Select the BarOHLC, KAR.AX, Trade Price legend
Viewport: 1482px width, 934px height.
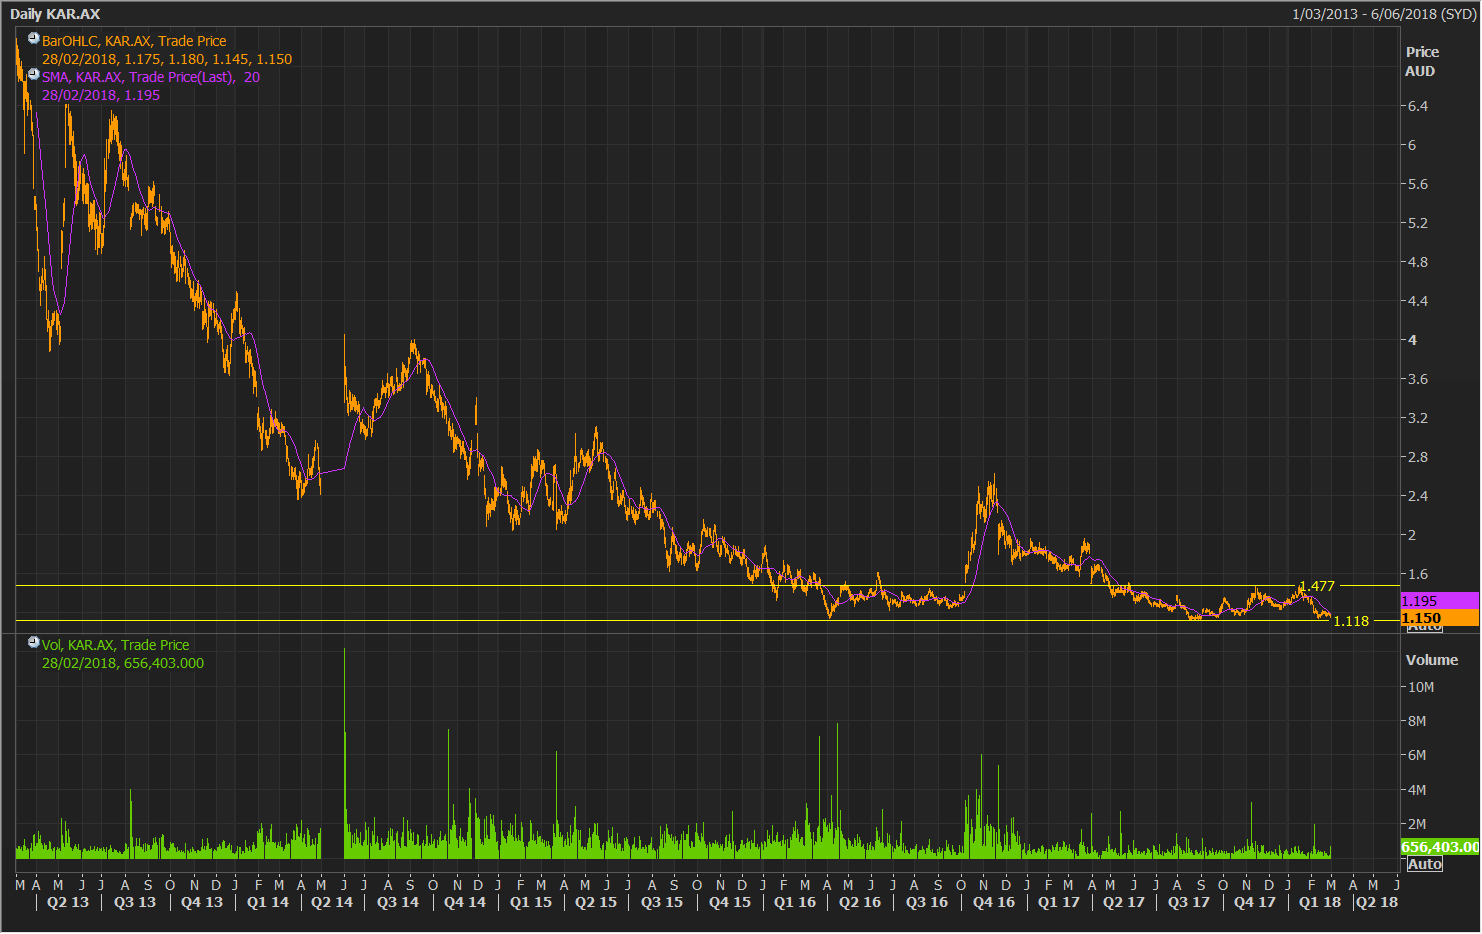(x=134, y=41)
